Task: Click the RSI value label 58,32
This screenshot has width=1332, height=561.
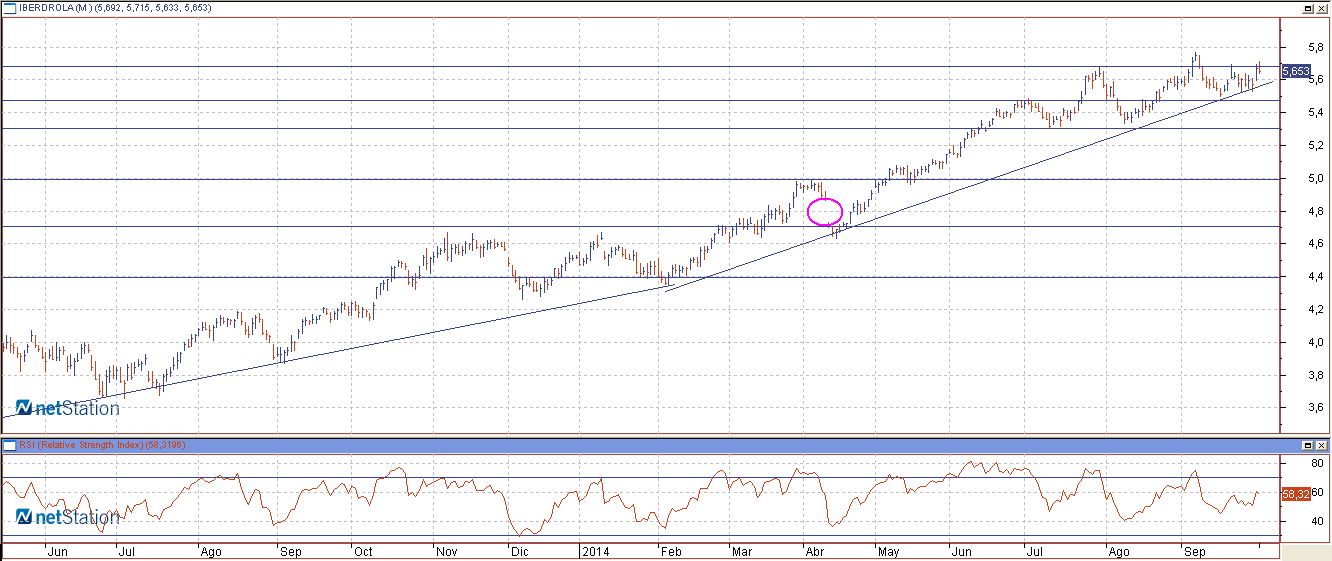Action: coord(1296,493)
